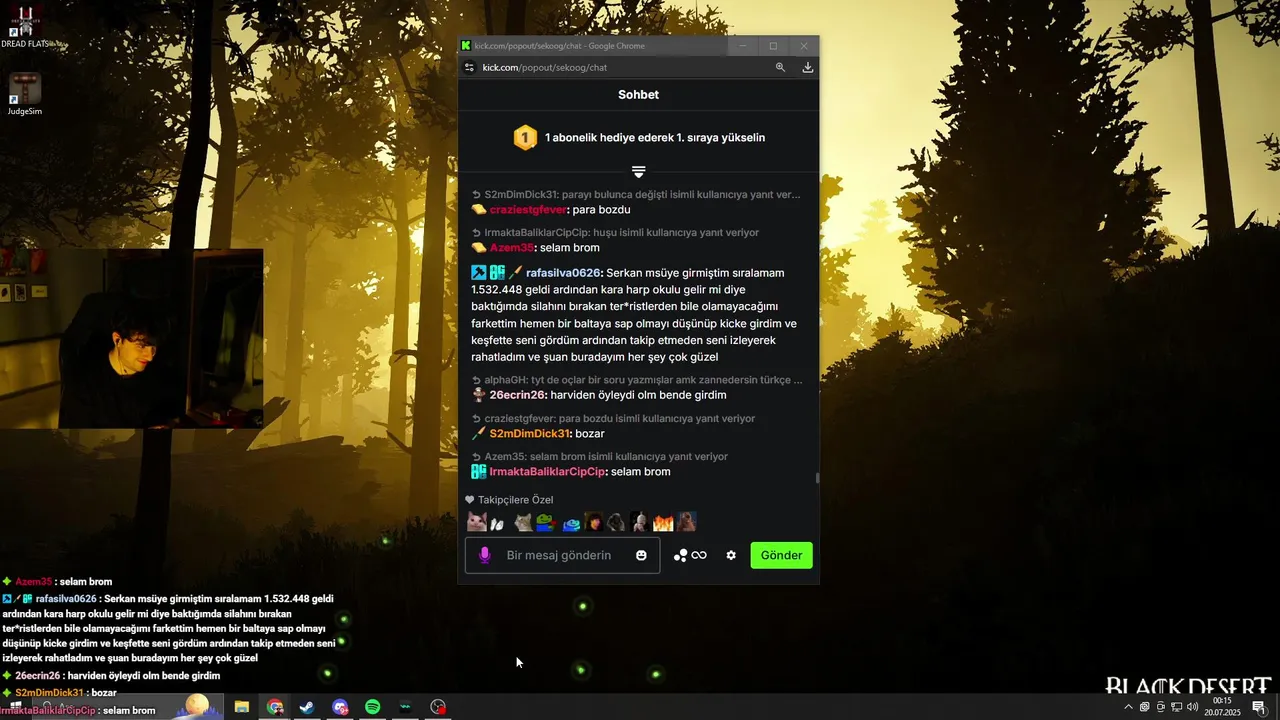Viewport: 1280px width, 720px height.
Task: Click the webcam overlay thumbnail
Action: coord(131,339)
